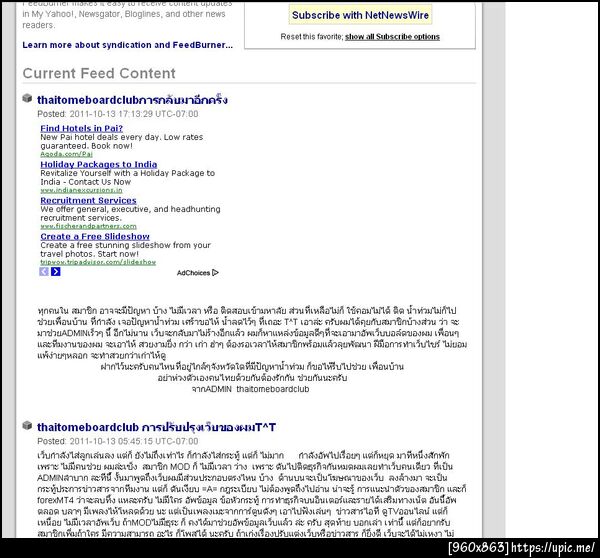The height and width of the screenshot is (558, 600).
Task: Open the first thaitomeboardclub feed post title
Action: click(x=132, y=100)
